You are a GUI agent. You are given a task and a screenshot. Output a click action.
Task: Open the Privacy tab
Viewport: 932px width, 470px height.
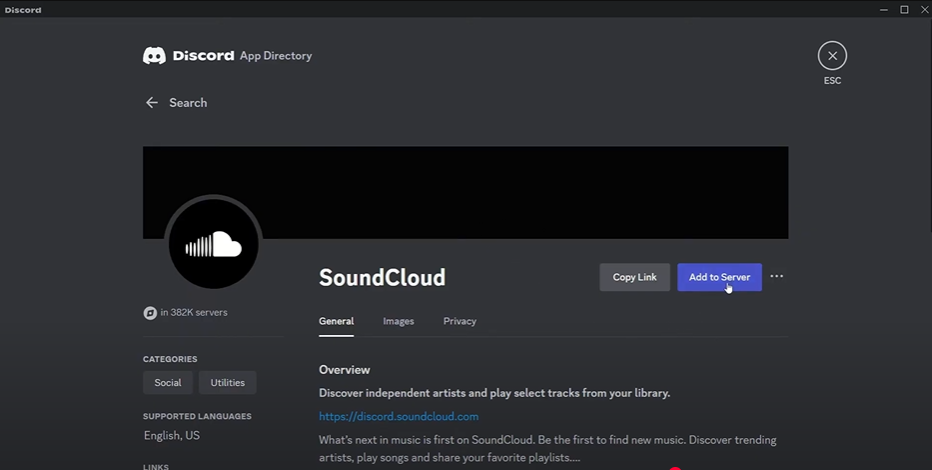pyautogui.click(x=459, y=321)
